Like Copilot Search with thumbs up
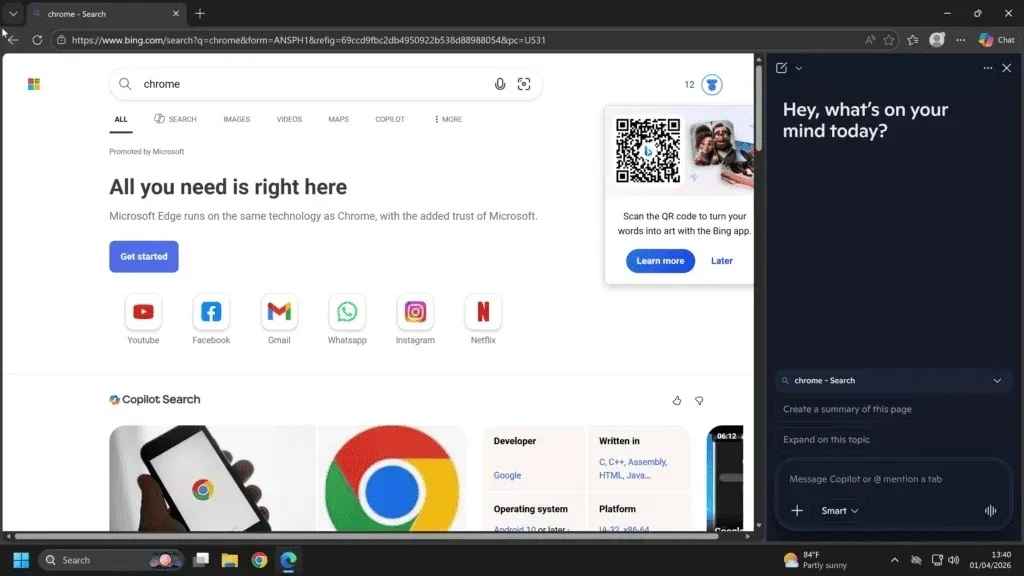The image size is (1024, 576). click(x=677, y=400)
